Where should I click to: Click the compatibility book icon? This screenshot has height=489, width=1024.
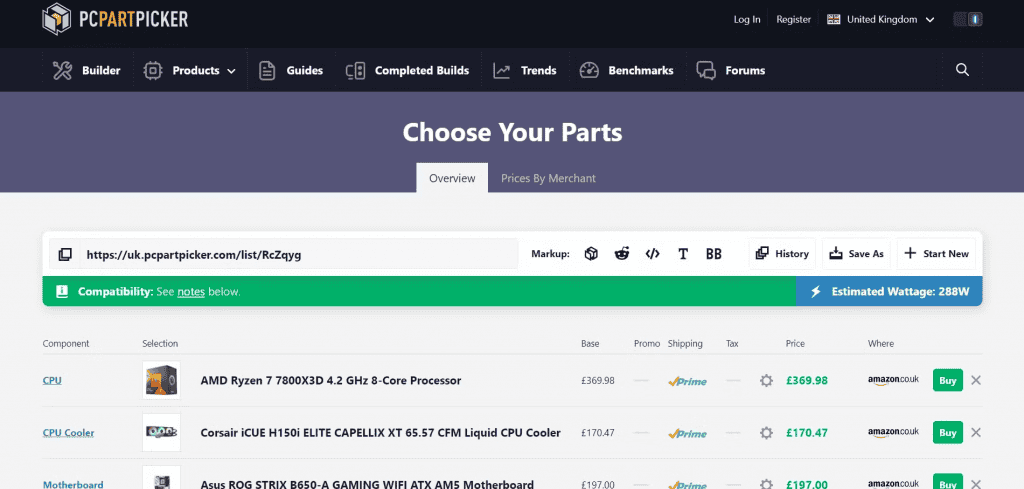pyautogui.click(x=62, y=291)
